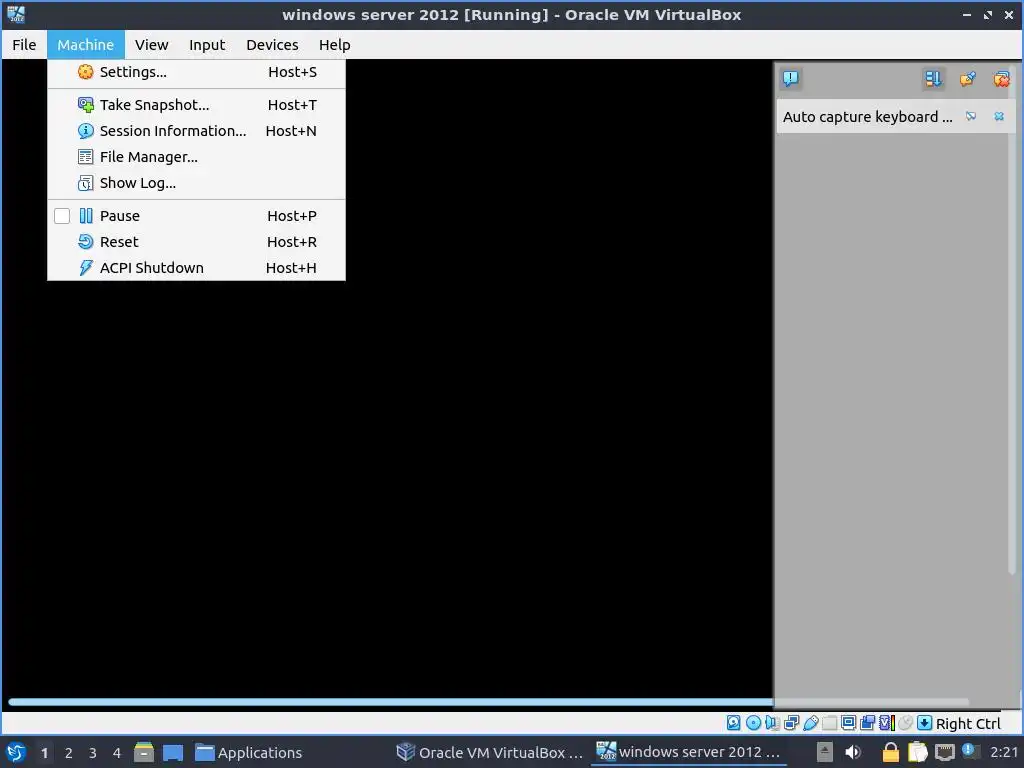The image size is (1024, 768).
Task: Select Show Log menu entry
Action: (x=196, y=183)
